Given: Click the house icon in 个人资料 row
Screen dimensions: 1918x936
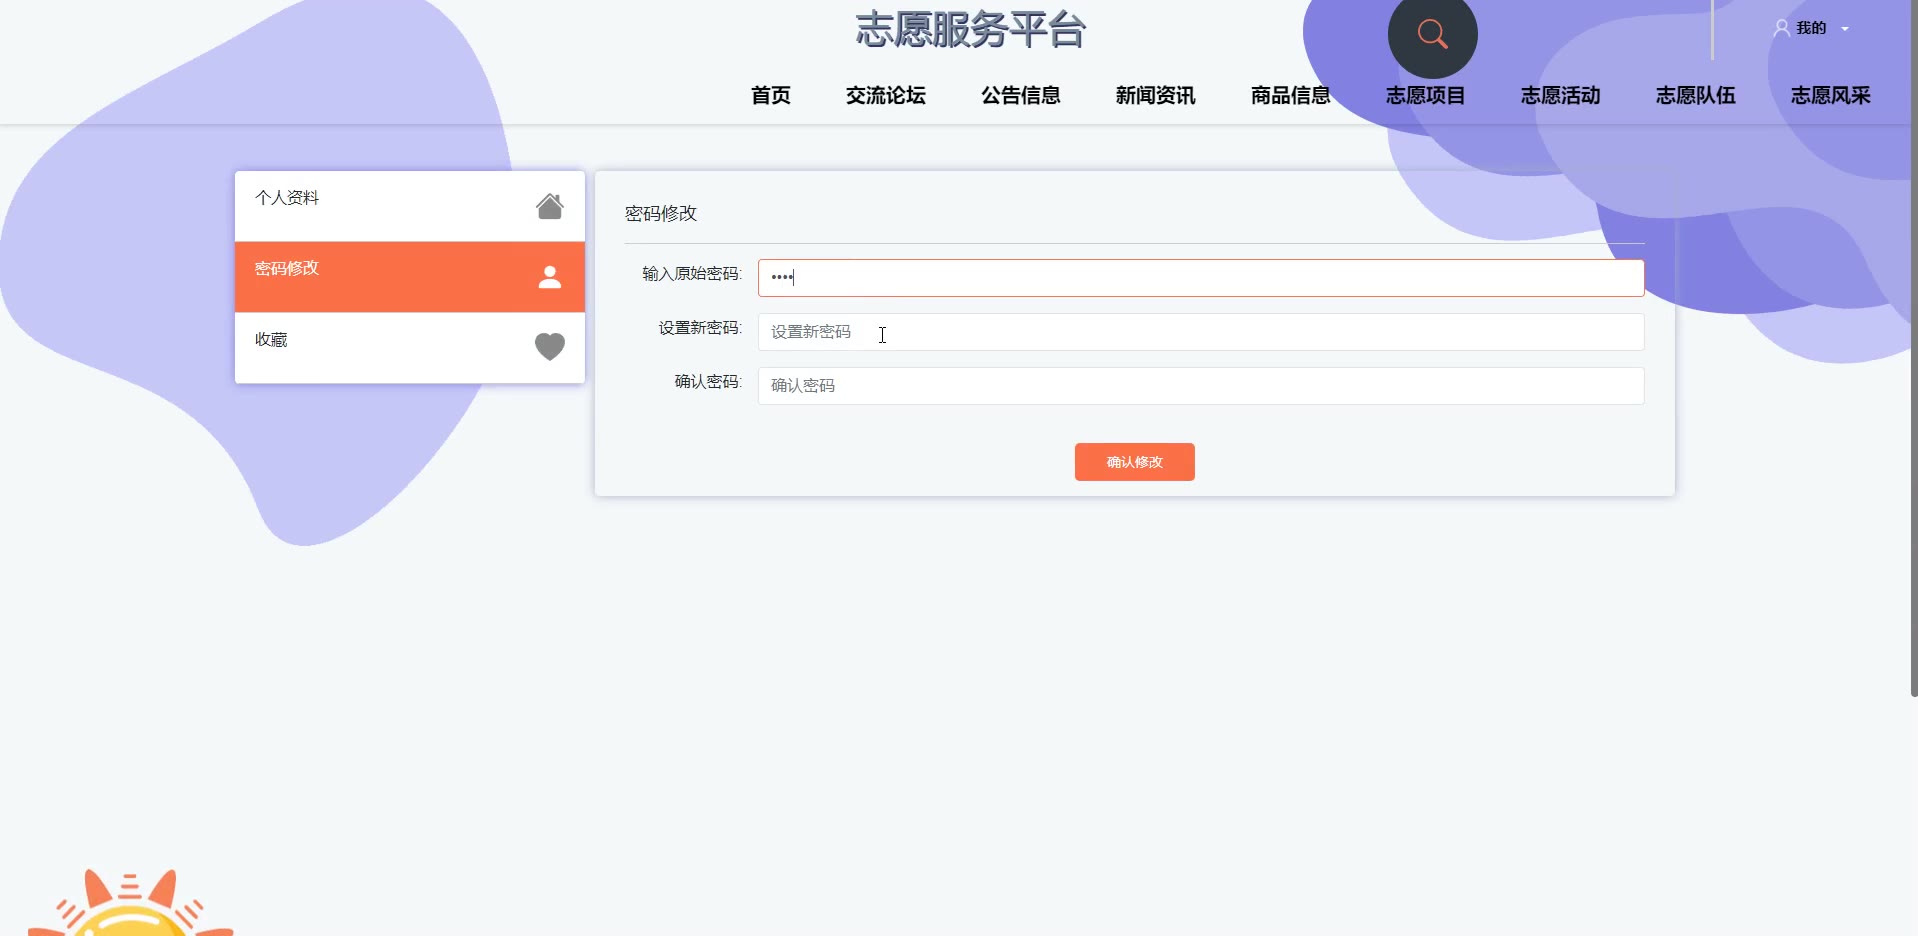Looking at the screenshot, I should (x=549, y=206).
